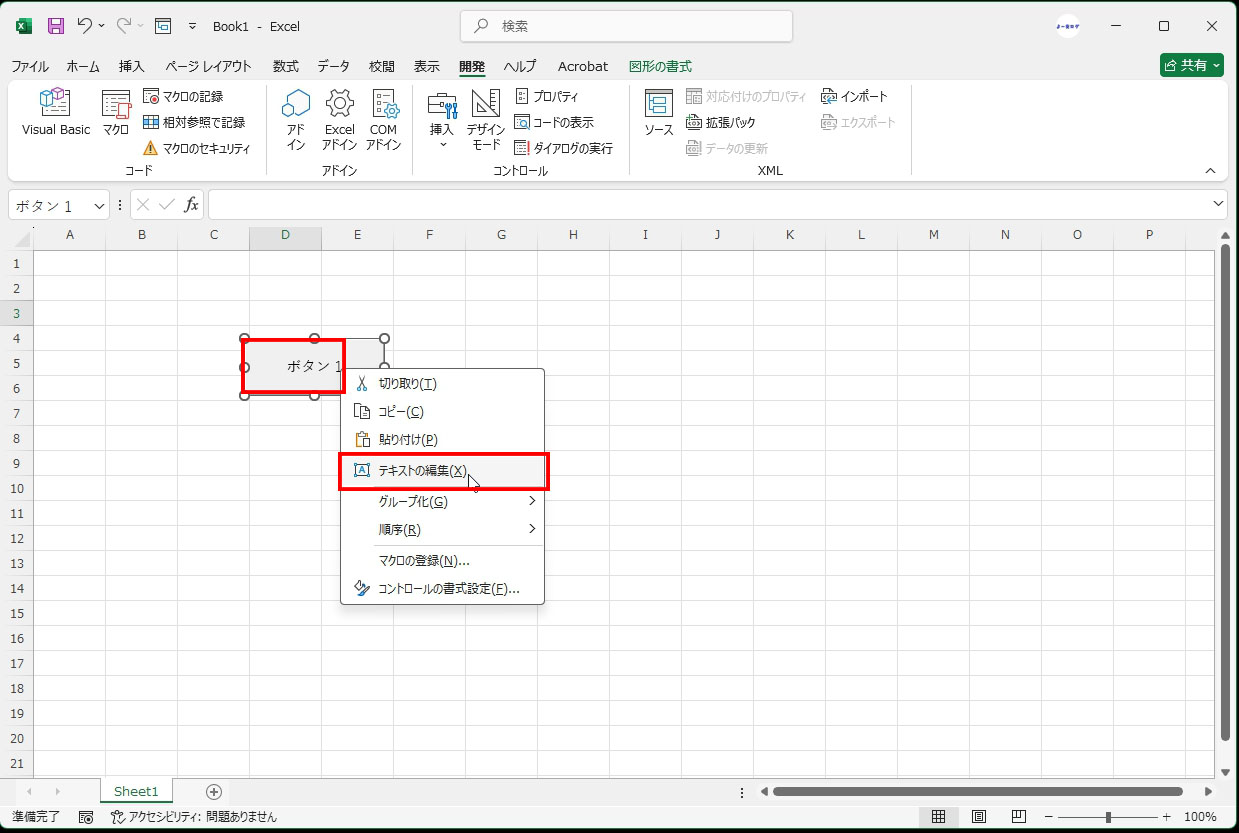
Task: Start マクロの記録 macro recording
Action: (x=183, y=97)
